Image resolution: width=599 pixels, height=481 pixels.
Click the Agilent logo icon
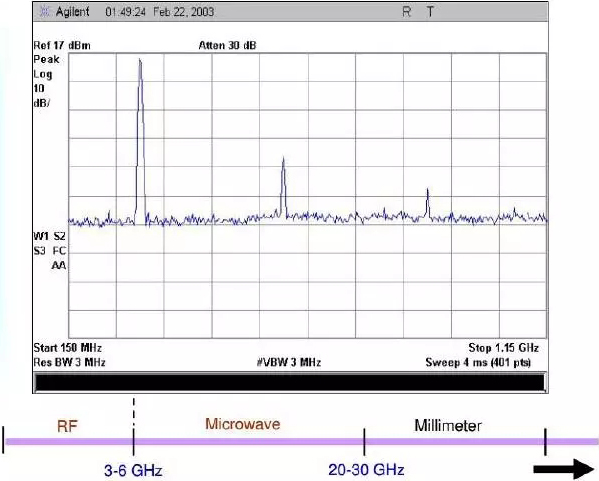tap(45, 12)
